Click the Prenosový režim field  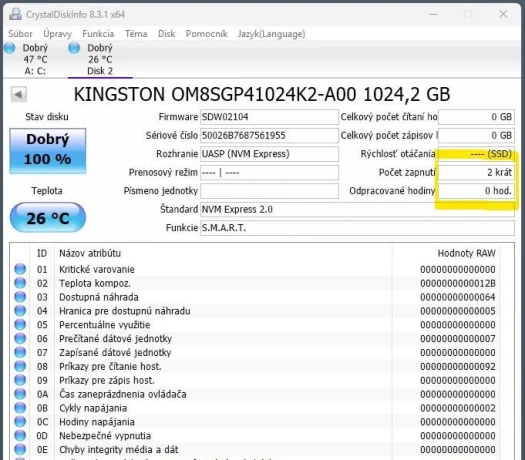point(269,173)
